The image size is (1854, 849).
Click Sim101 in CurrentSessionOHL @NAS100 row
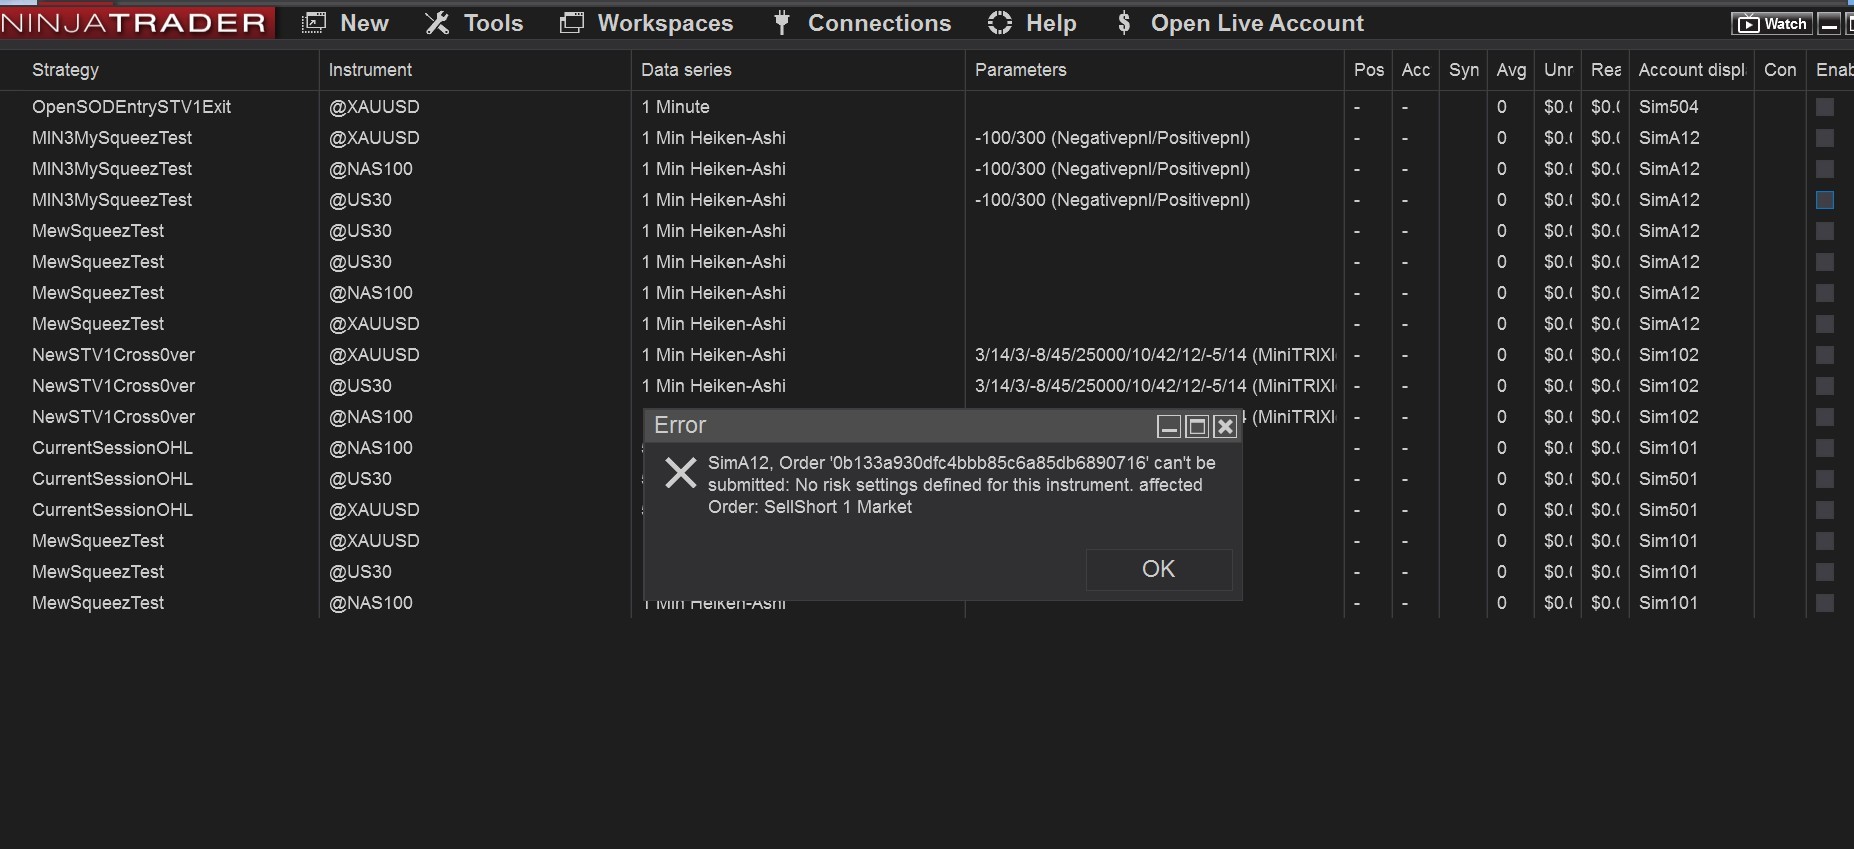[x=1669, y=448]
